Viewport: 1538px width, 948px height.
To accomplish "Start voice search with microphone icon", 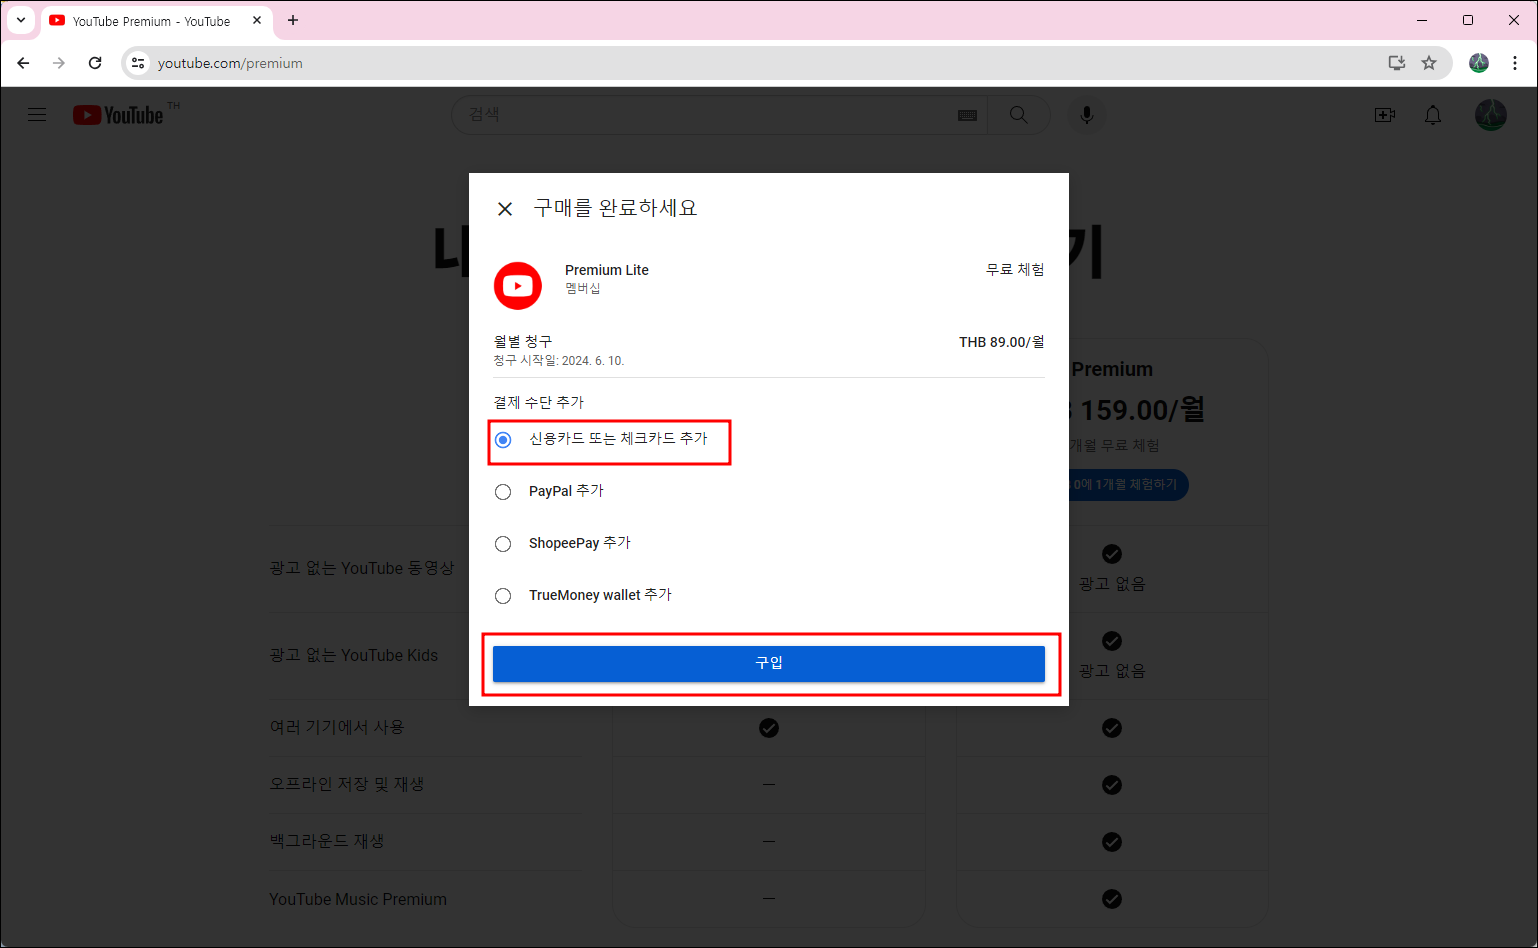I will (1087, 115).
